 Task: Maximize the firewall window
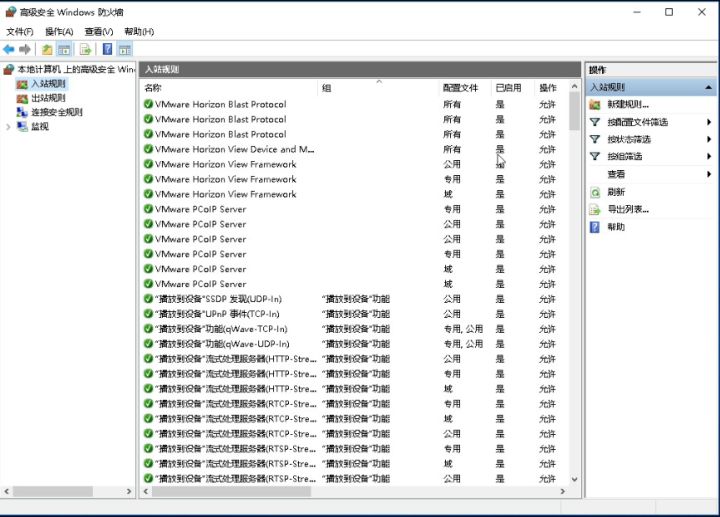coord(669,12)
